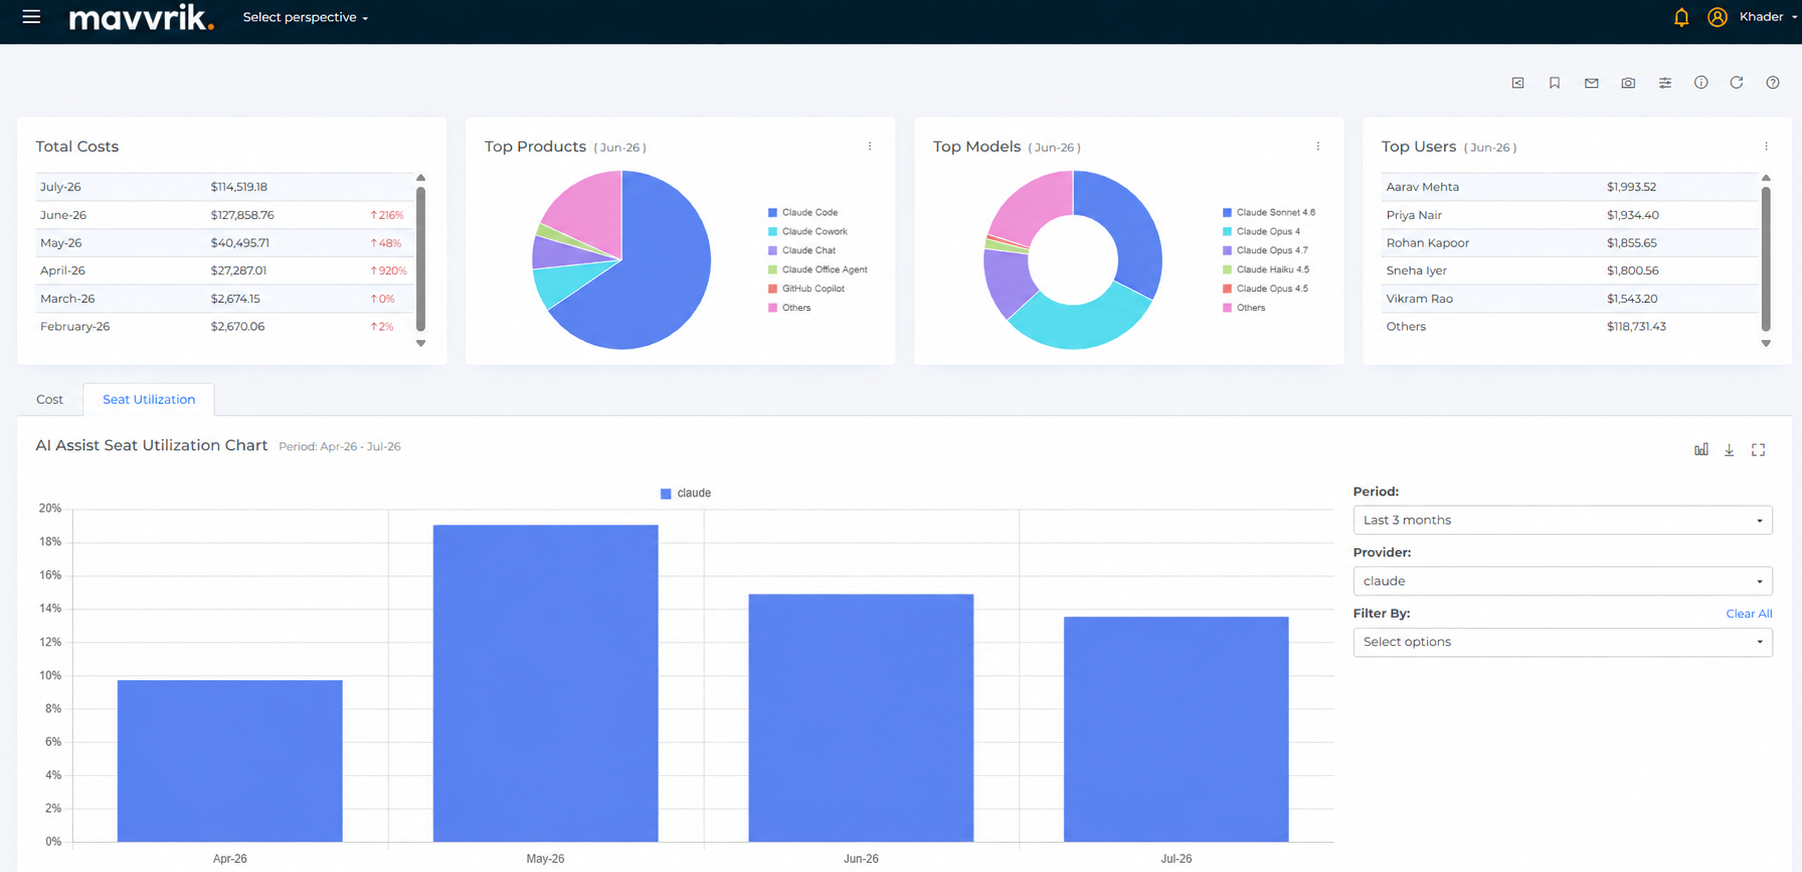Select the April-26 row in Total Costs
Viewport: 1802px width, 872px height.
pyautogui.click(x=224, y=271)
